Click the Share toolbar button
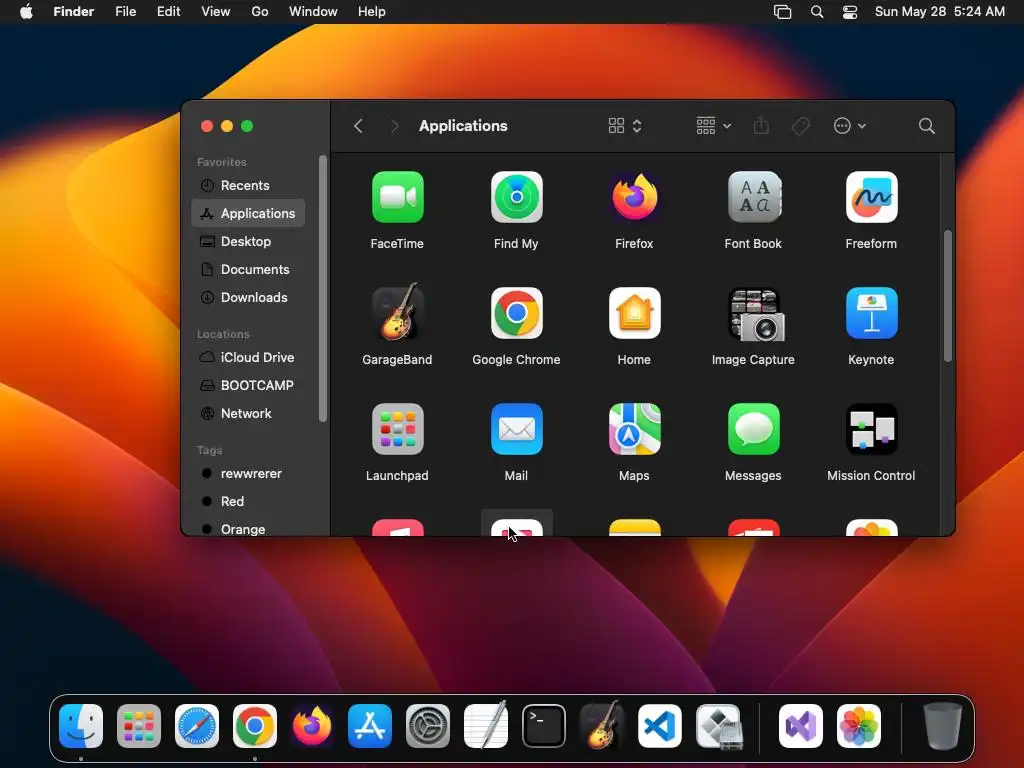1024x768 pixels. (761, 126)
